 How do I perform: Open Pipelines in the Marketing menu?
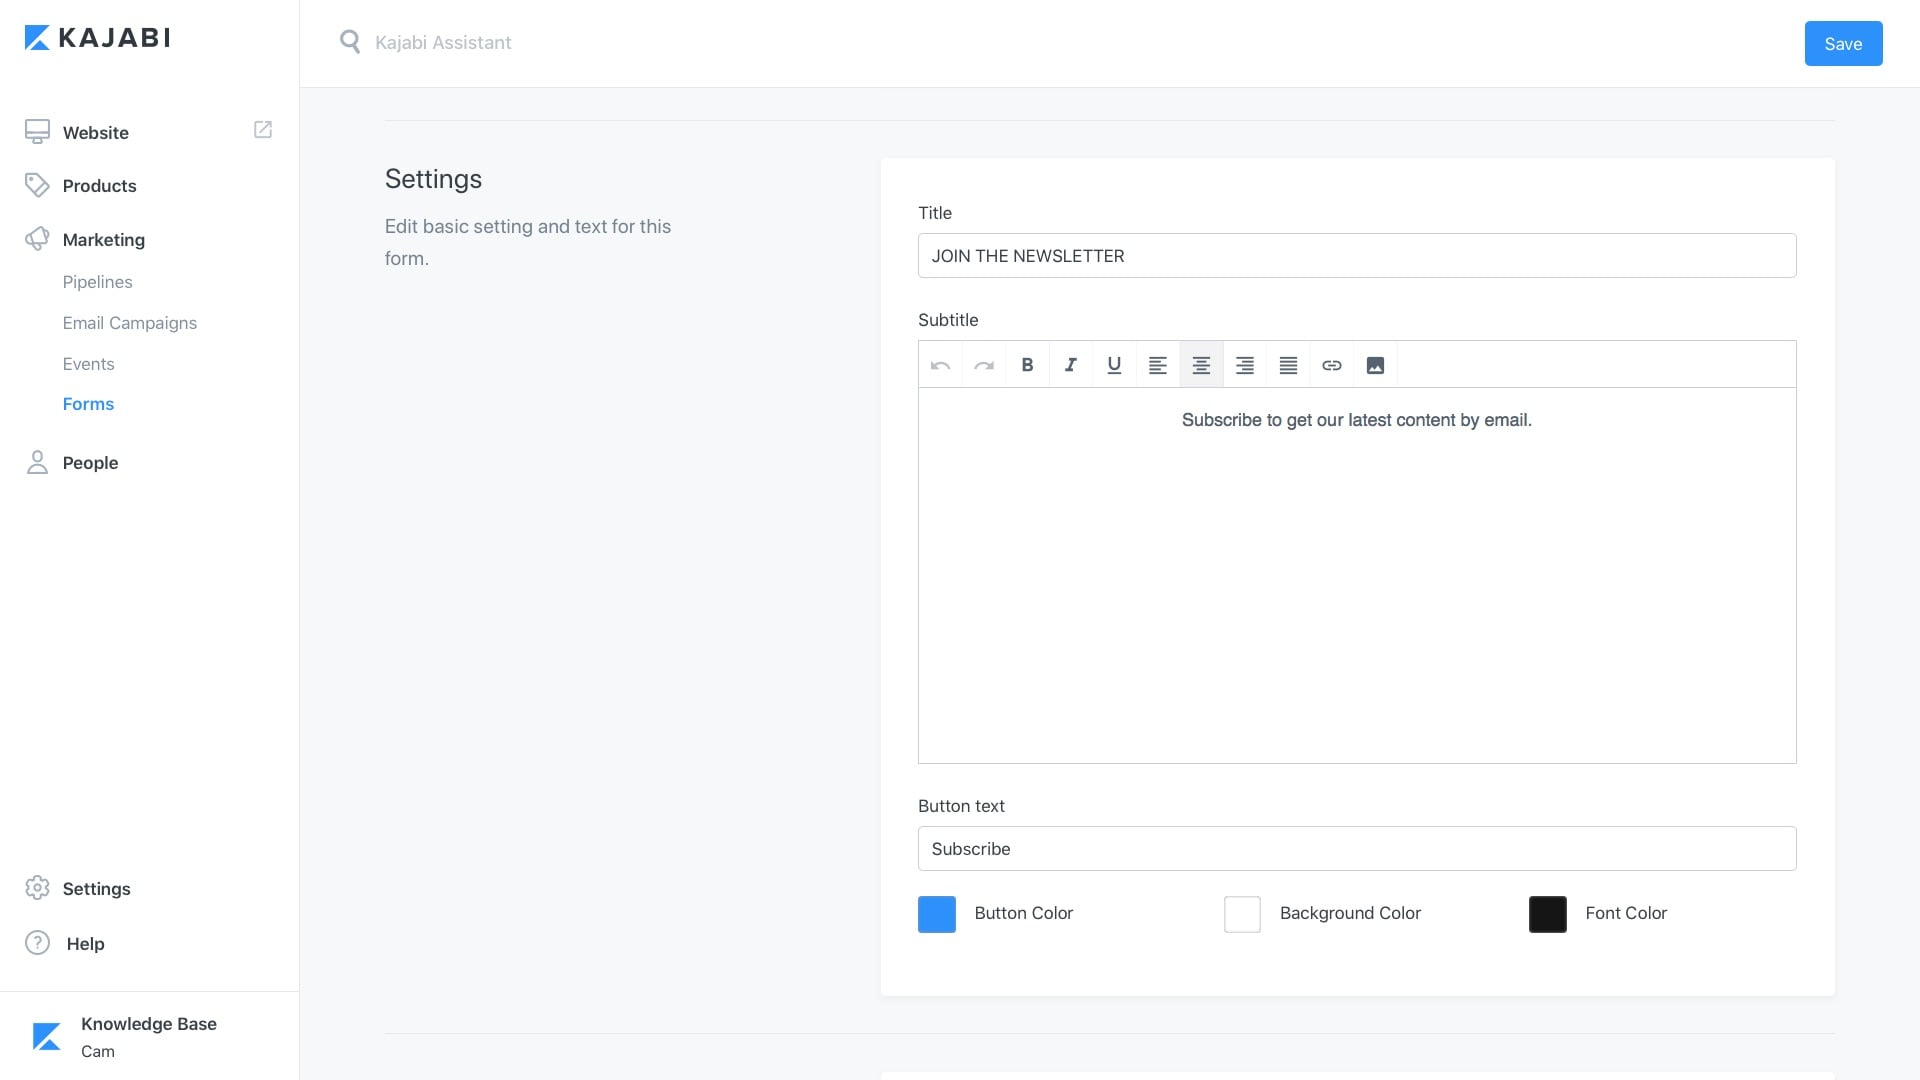(x=97, y=282)
